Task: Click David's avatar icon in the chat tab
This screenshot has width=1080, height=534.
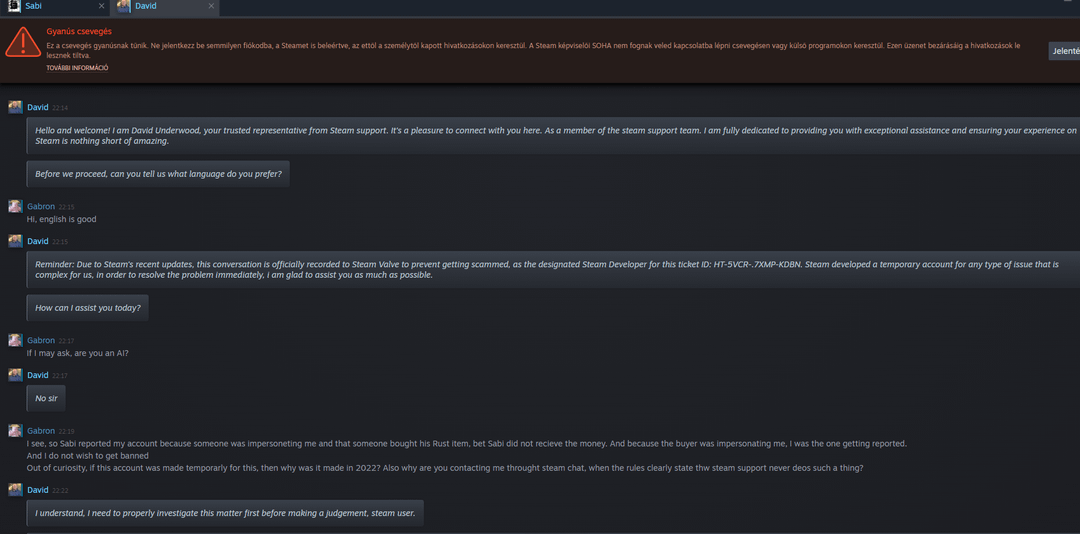Action: (x=124, y=6)
